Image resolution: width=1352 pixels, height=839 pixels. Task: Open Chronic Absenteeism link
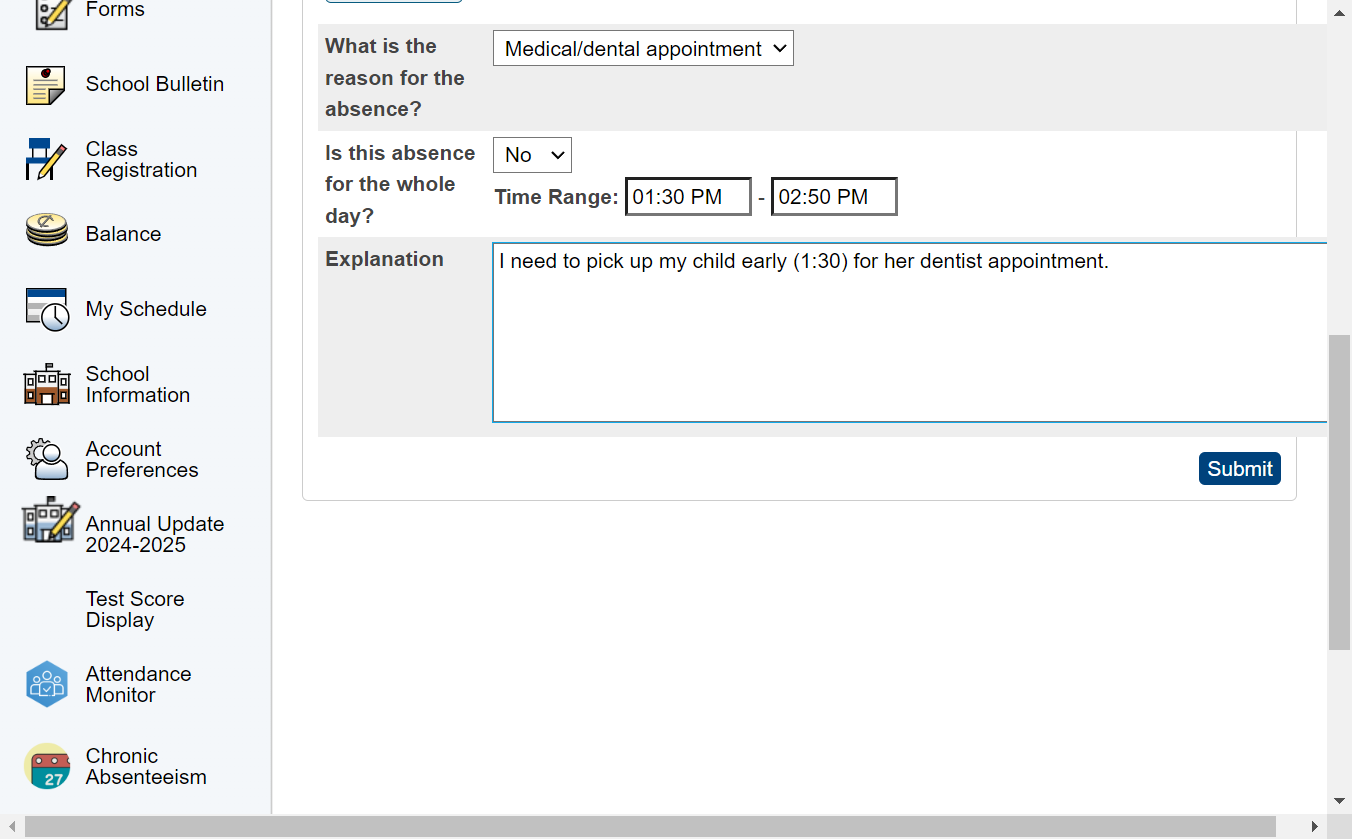[x=146, y=766]
